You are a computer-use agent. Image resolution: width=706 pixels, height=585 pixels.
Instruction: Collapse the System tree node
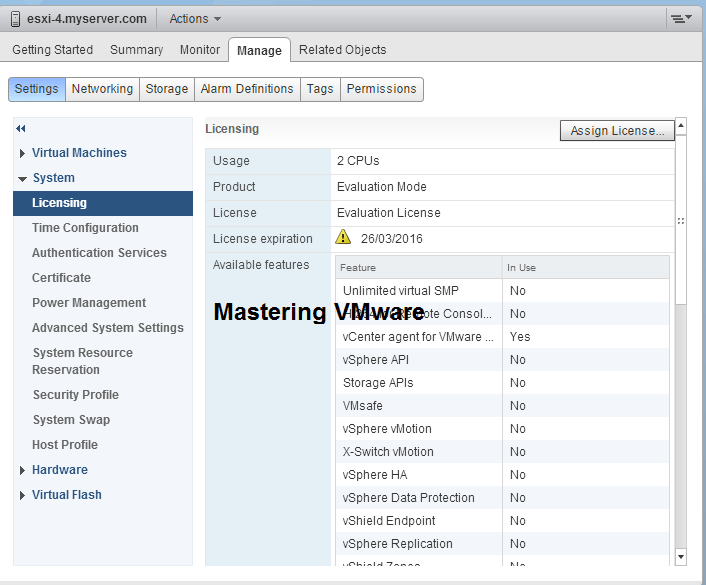point(22,179)
